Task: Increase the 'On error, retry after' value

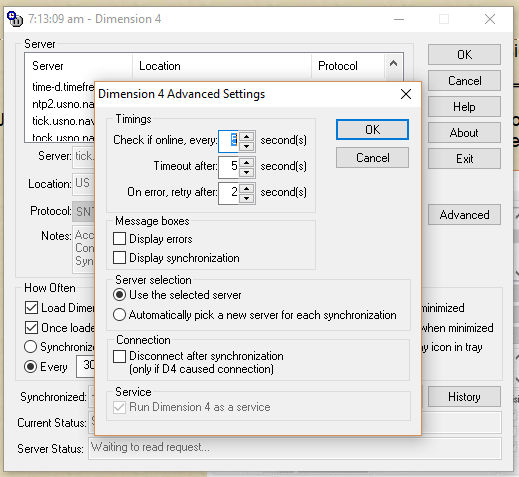Action: pos(246,188)
